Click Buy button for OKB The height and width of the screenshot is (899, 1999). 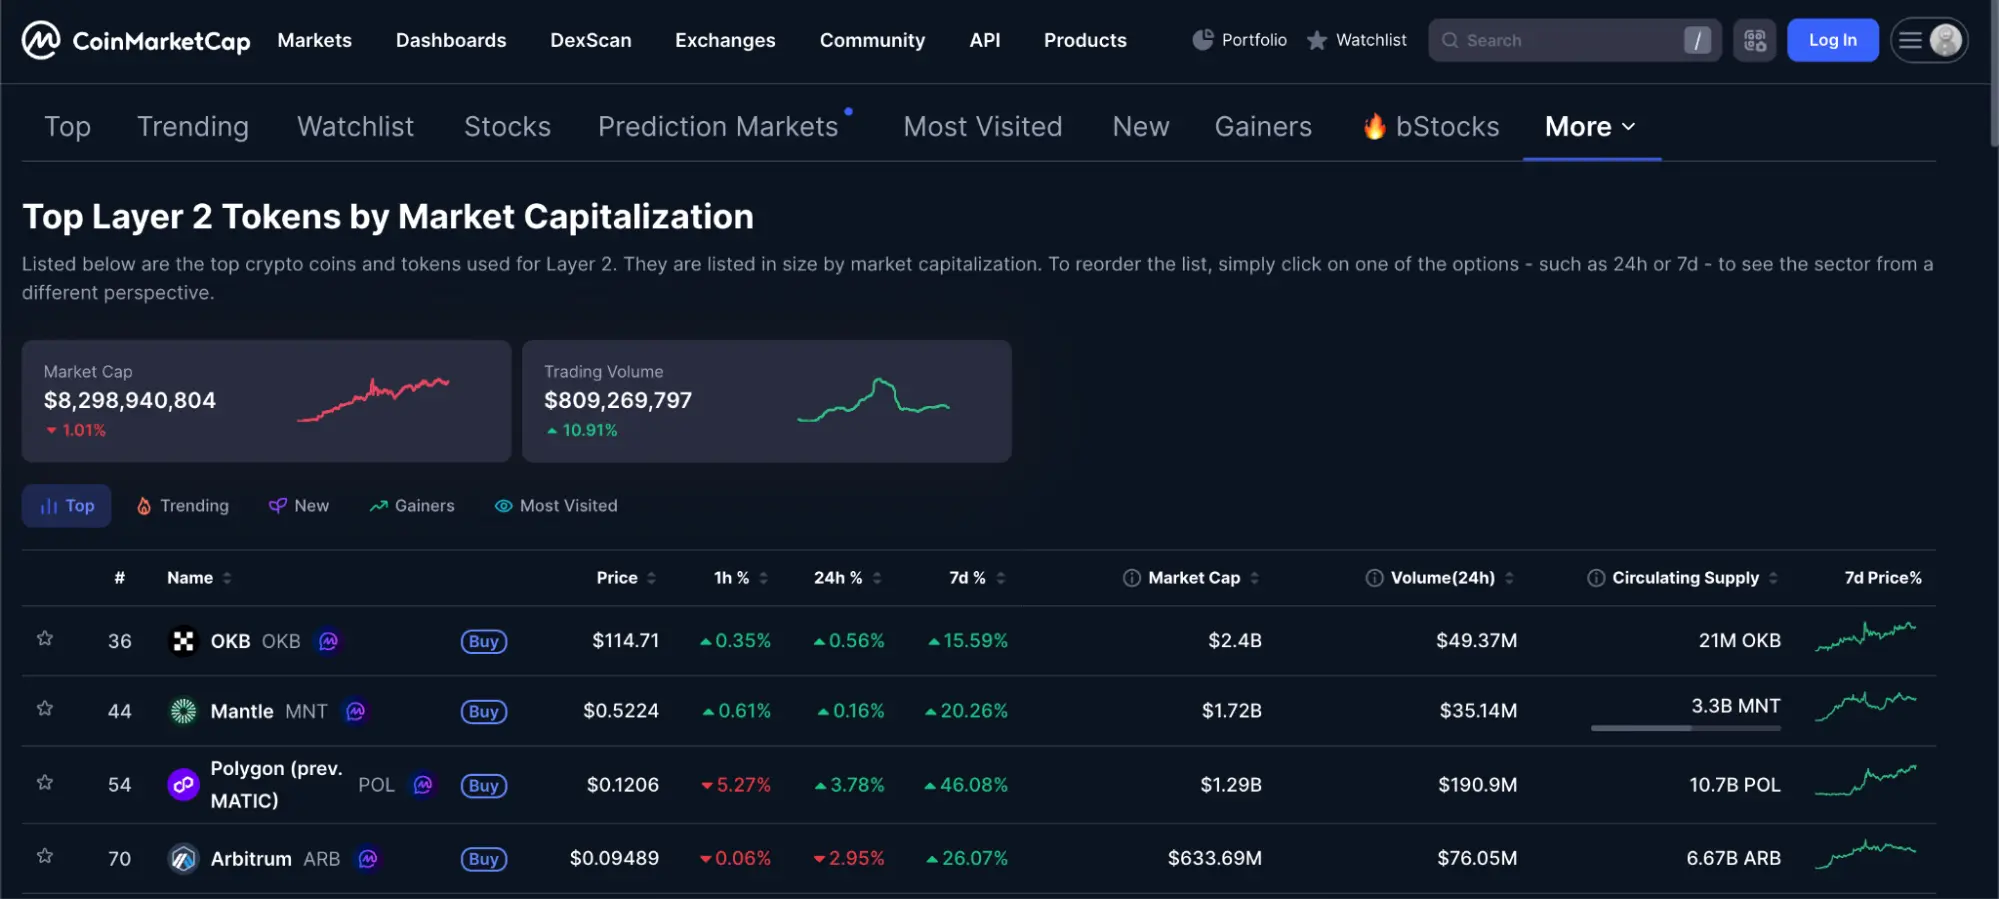483,641
